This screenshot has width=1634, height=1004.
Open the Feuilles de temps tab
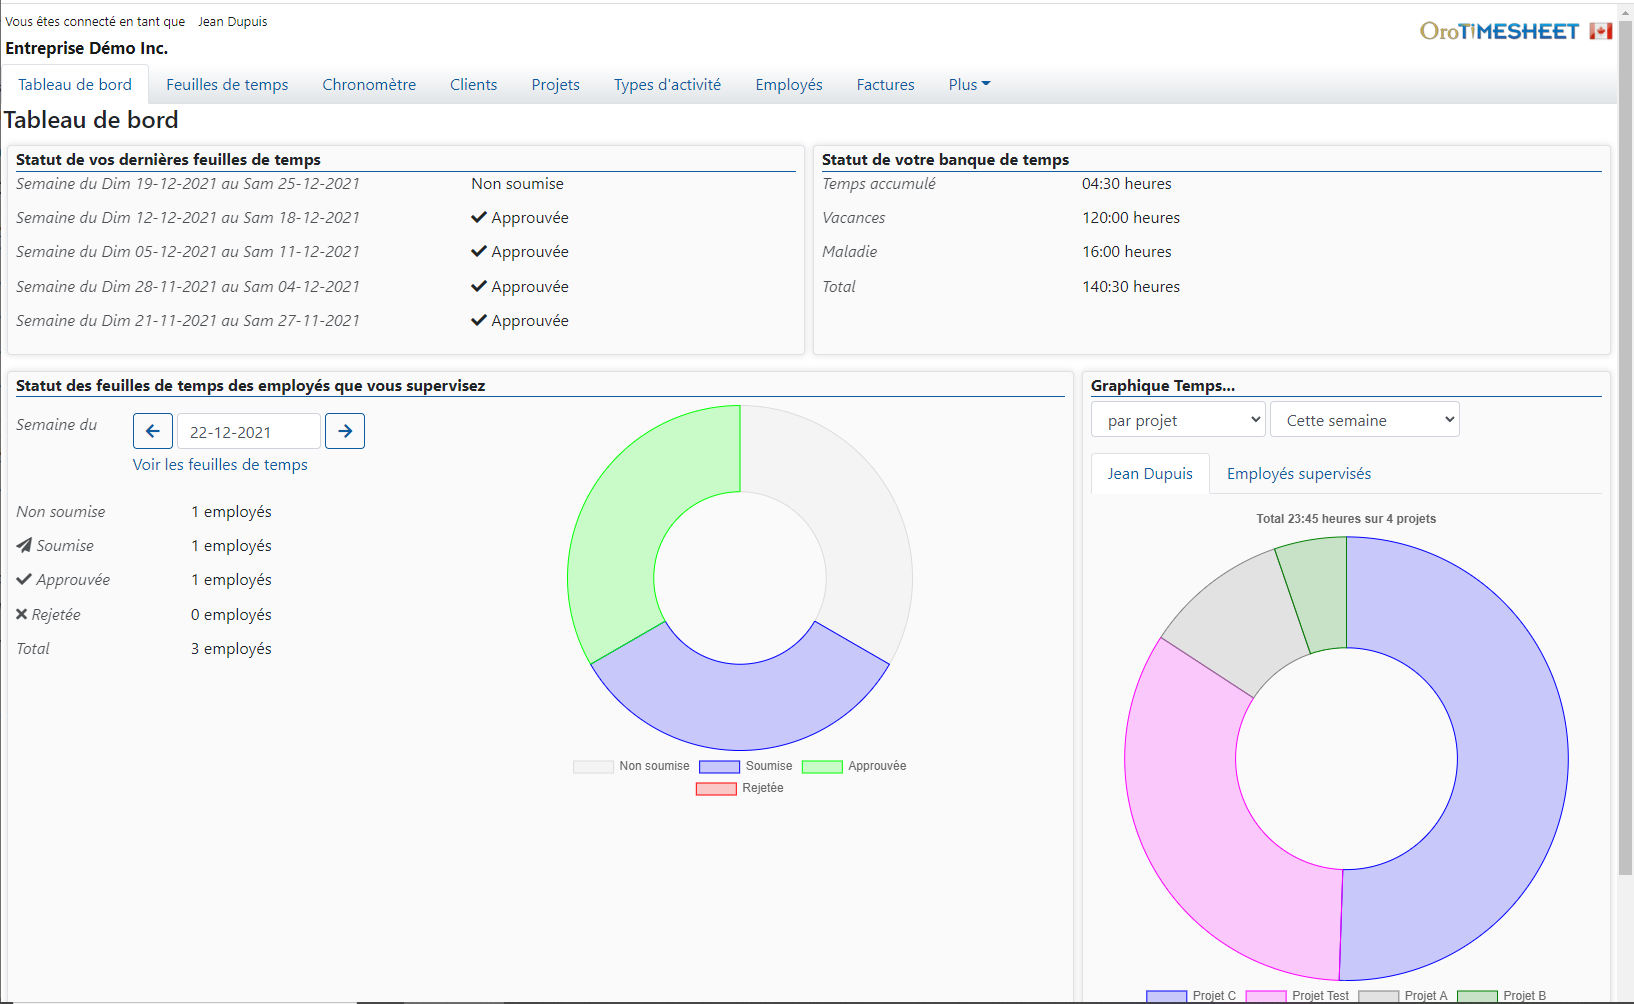coord(227,85)
